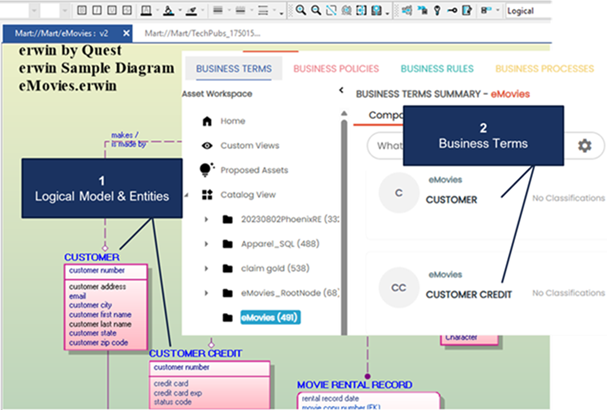Open the line color dropdown arrow

tap(202, 10)
